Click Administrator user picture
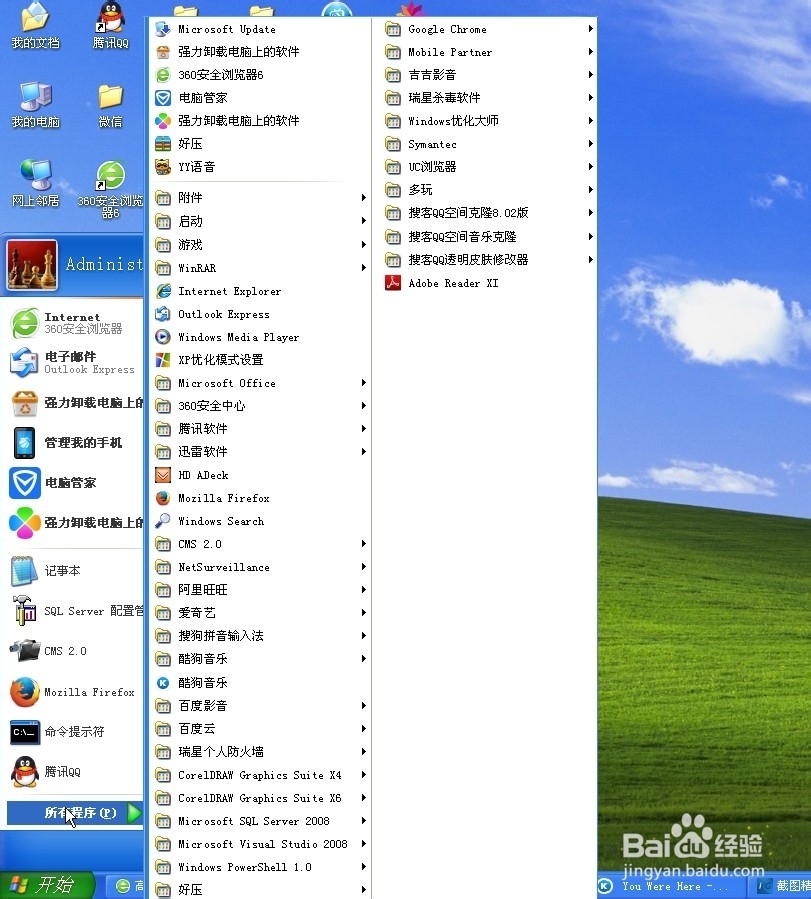Image resolution: width=811 pixels, height=899 pixels. 32,265
